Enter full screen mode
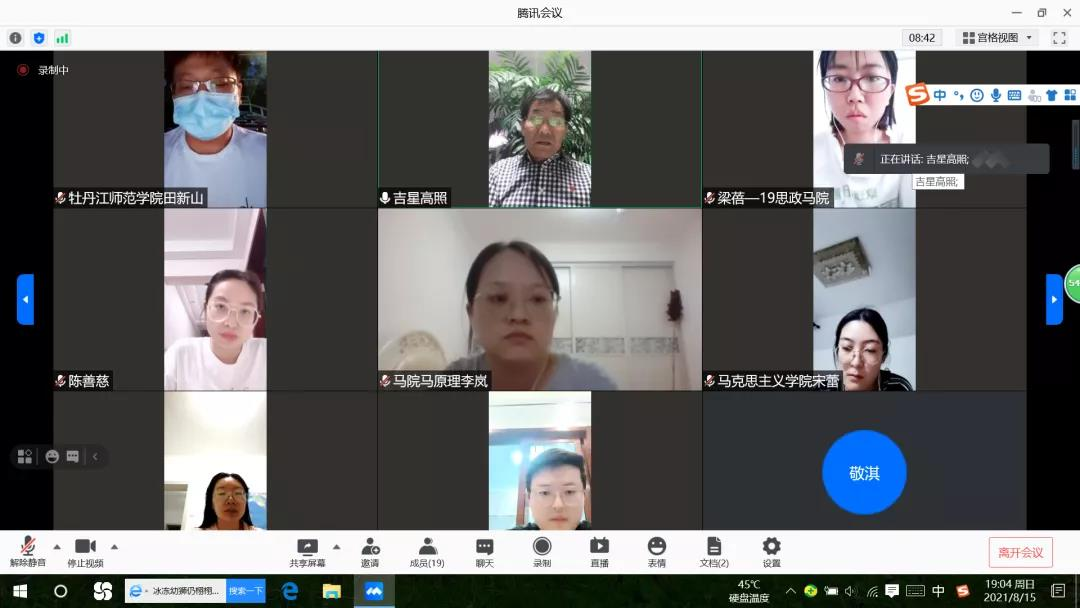 (x=1059, y=38)
